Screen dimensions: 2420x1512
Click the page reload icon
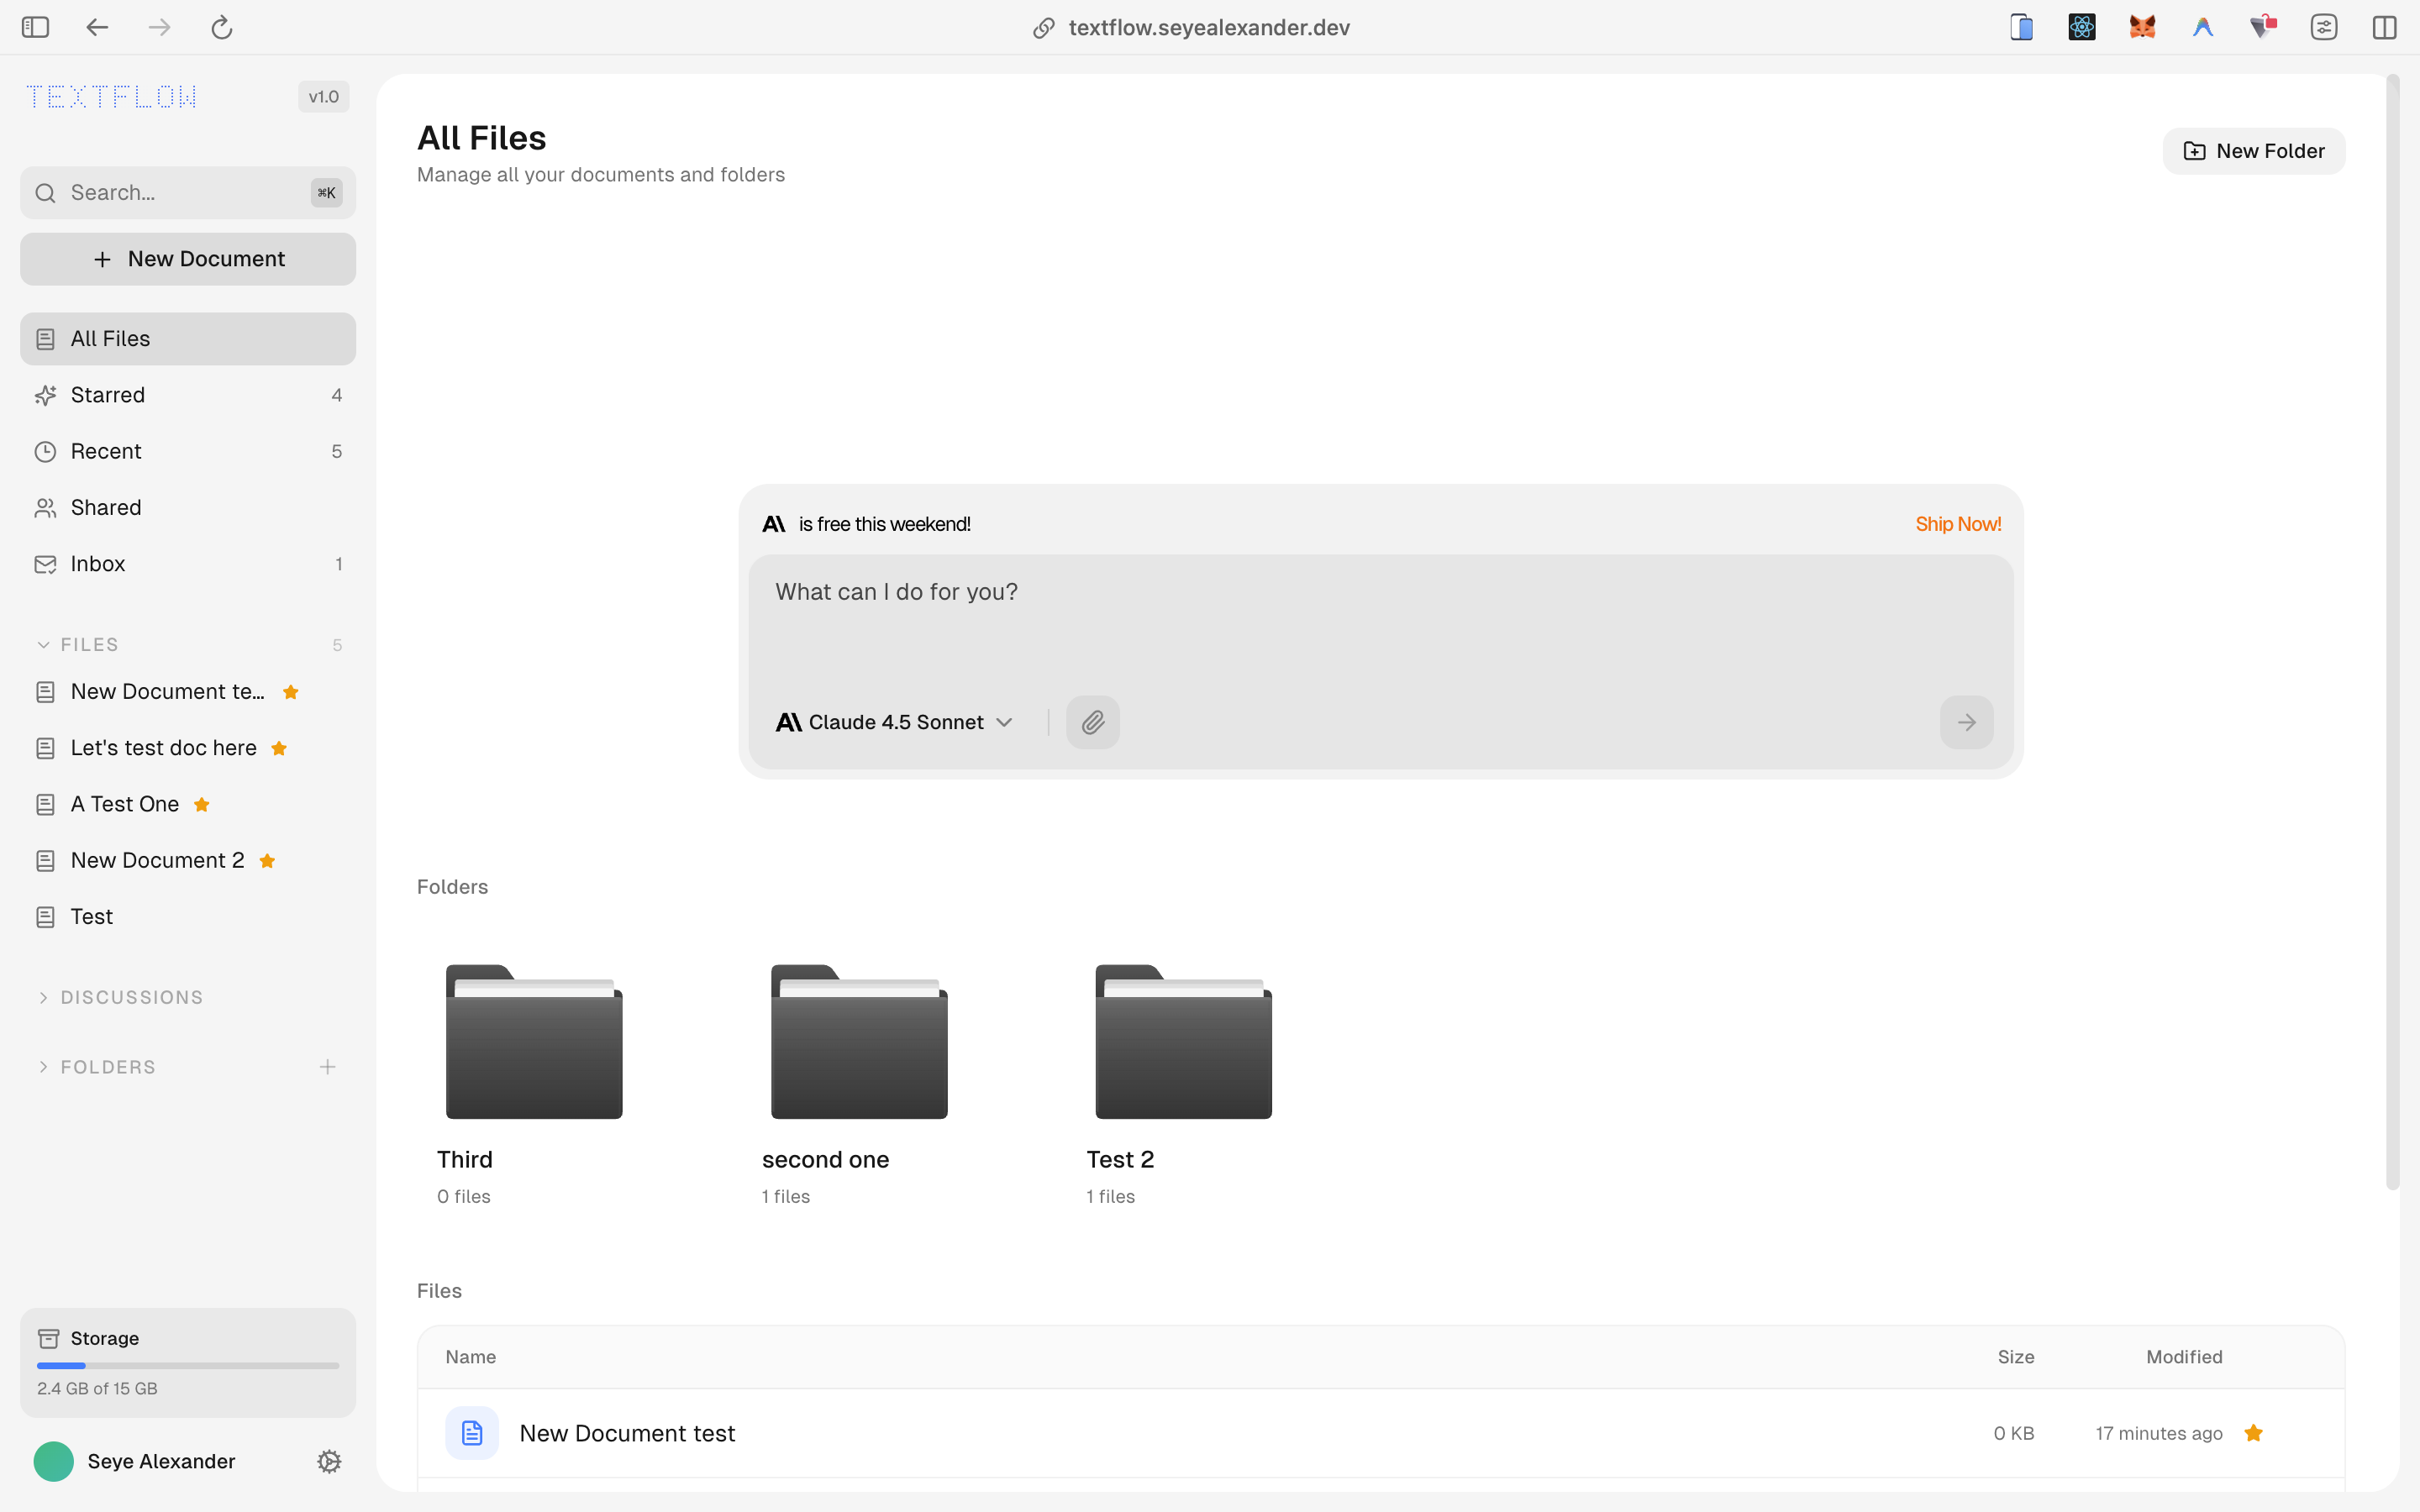222,27
